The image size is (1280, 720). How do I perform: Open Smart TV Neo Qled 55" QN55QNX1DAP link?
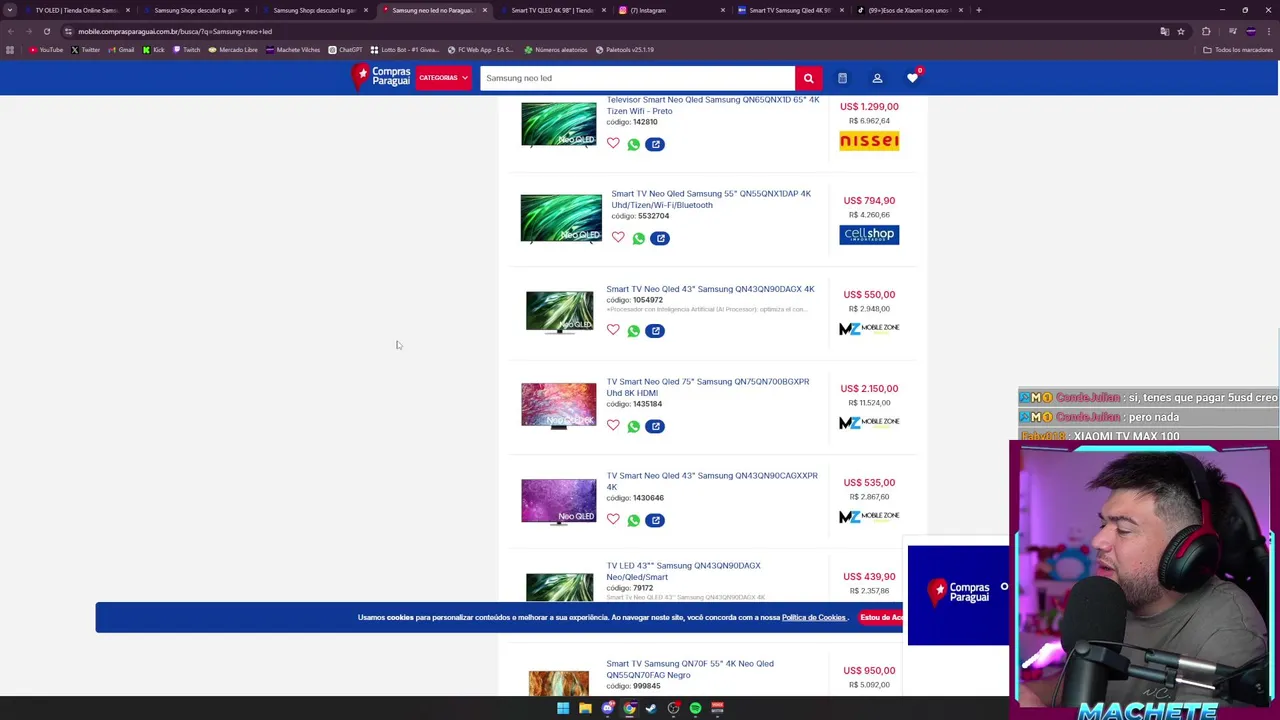coord(711,199)
